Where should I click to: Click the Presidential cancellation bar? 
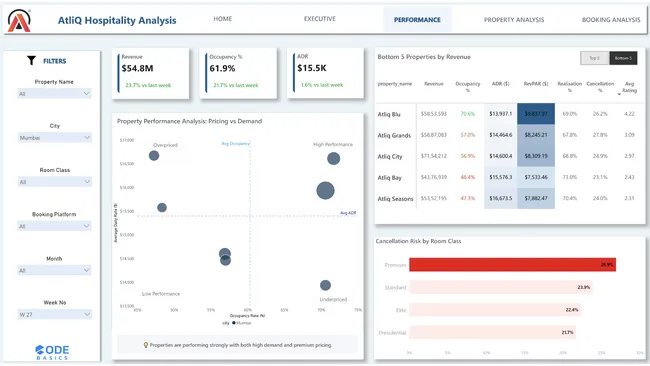click(492, 332)
